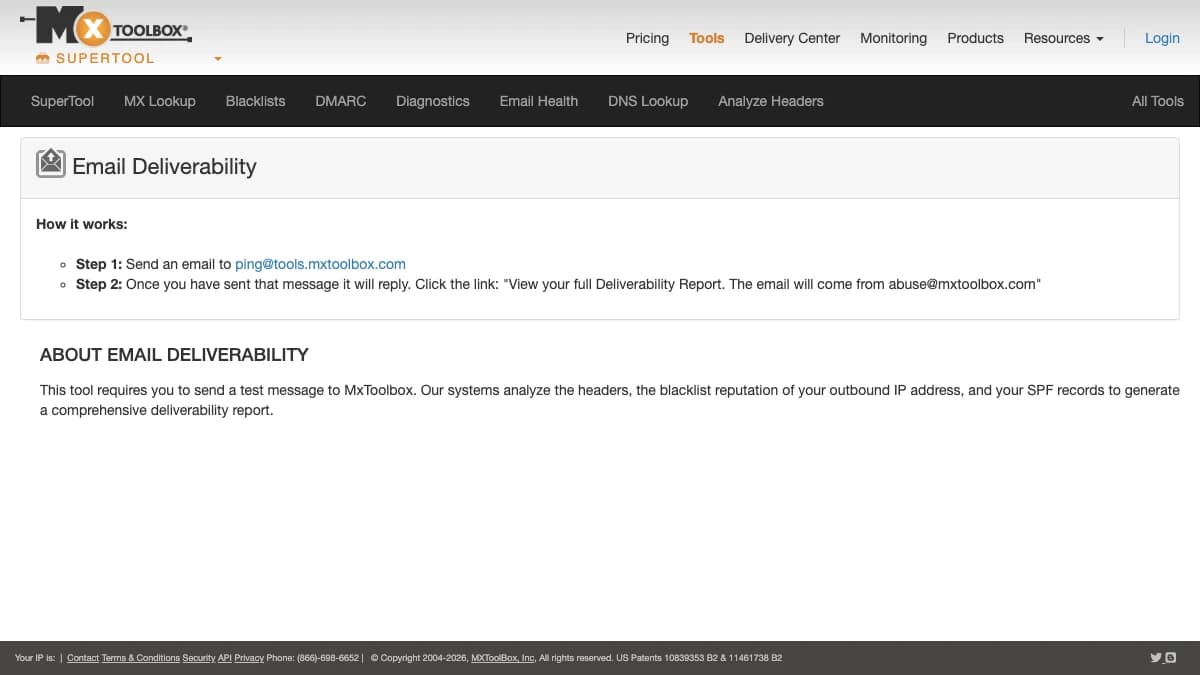Open the Monitoring page

pyautogui.click(x=893, y=38)
